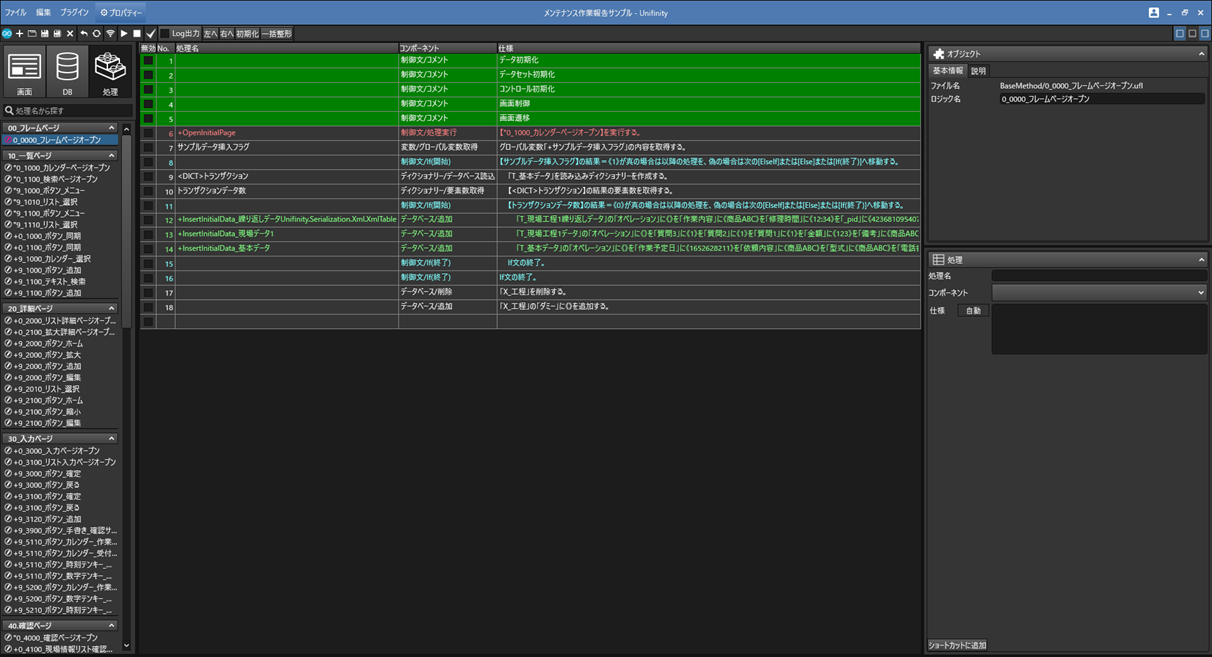Open the user account icon in title bar

[x=1153, y=13]
